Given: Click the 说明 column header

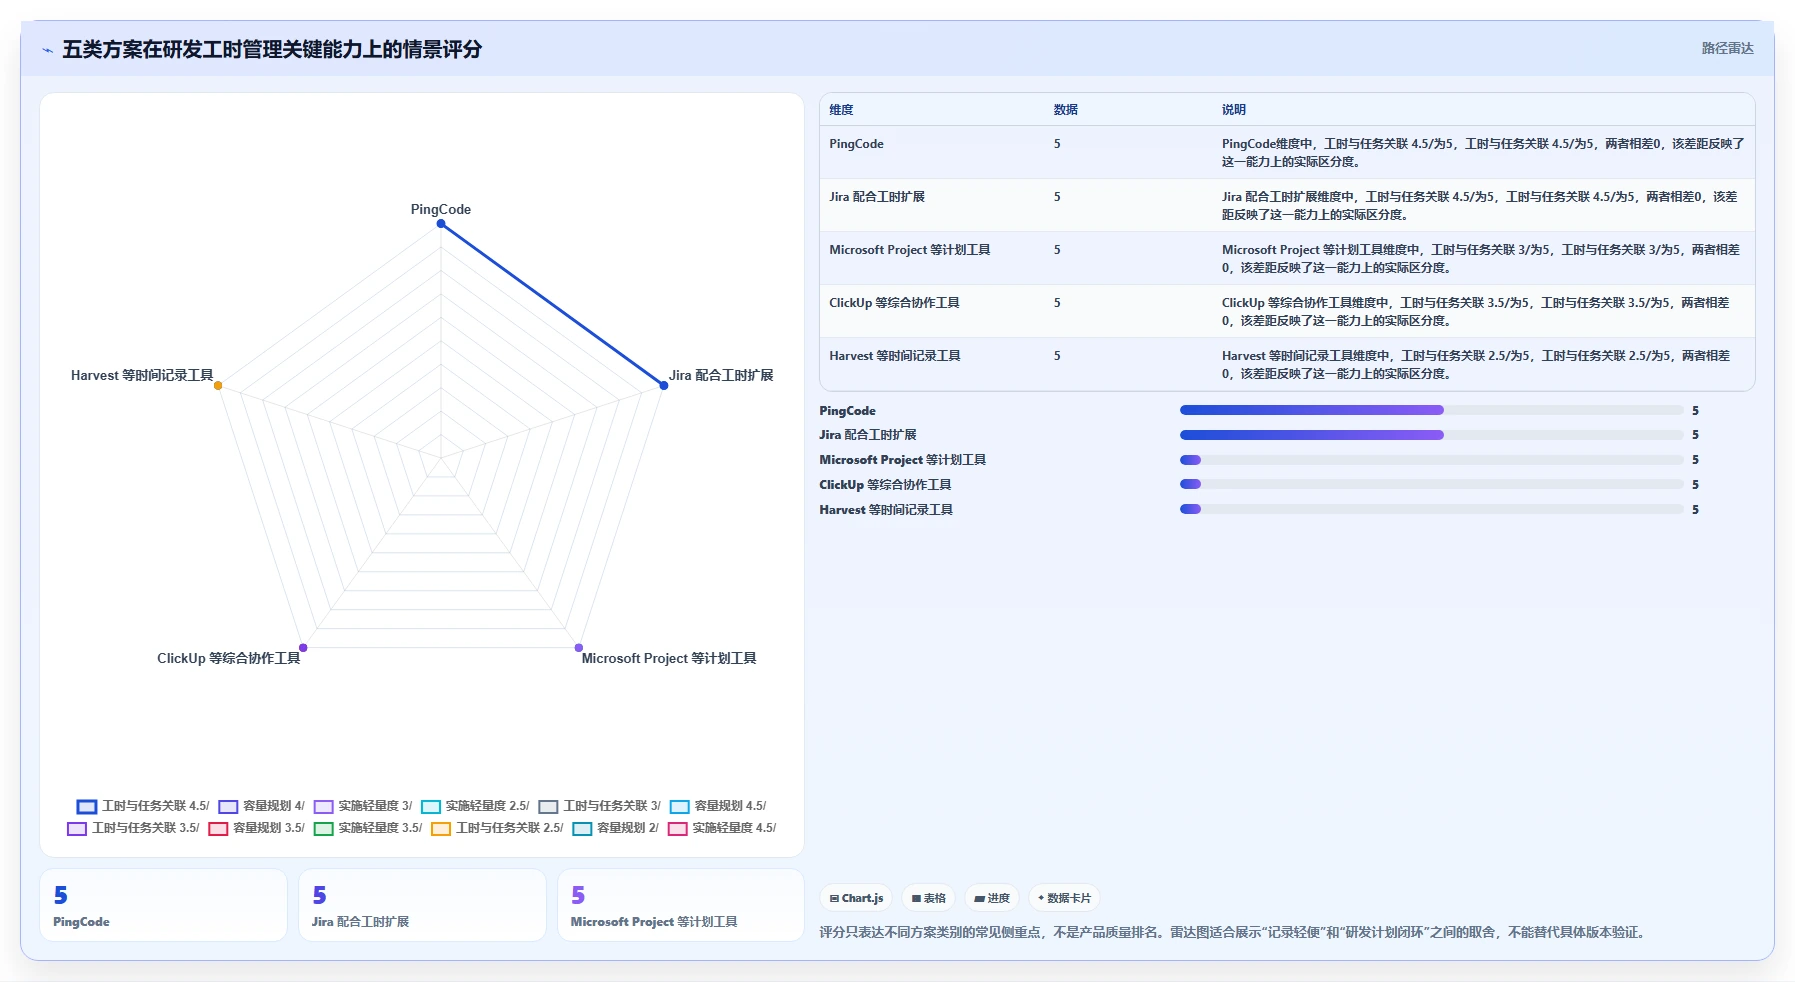Looking at the screenshot, I should pyautogui.click(x=1233, y=110).
